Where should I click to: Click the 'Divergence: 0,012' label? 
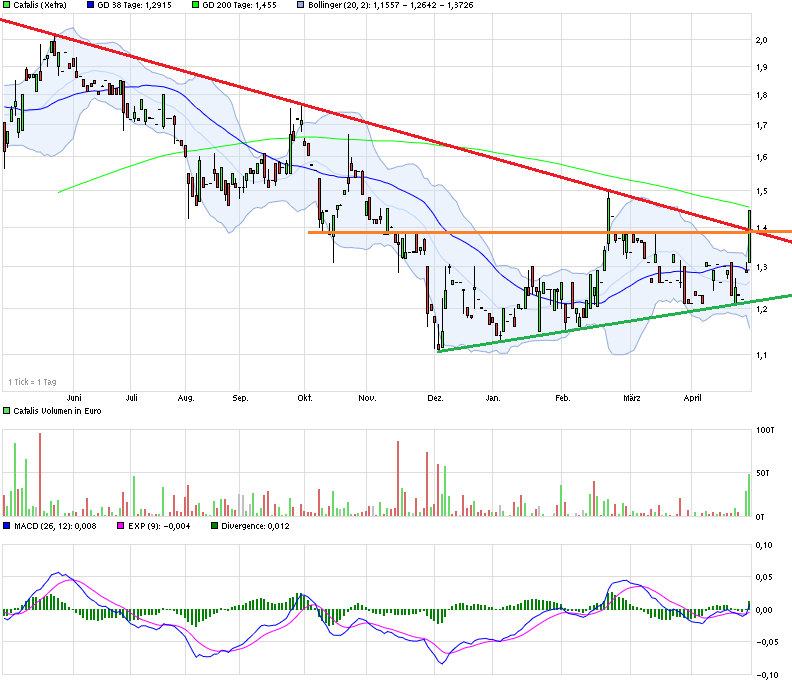point(256,526)
